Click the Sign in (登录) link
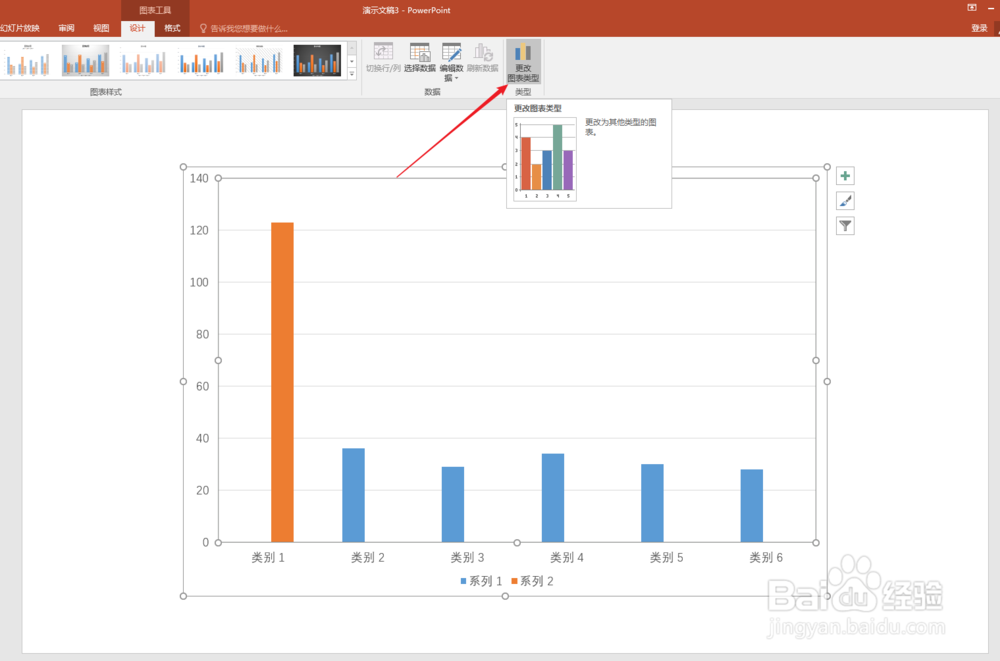 click(979, 28)
